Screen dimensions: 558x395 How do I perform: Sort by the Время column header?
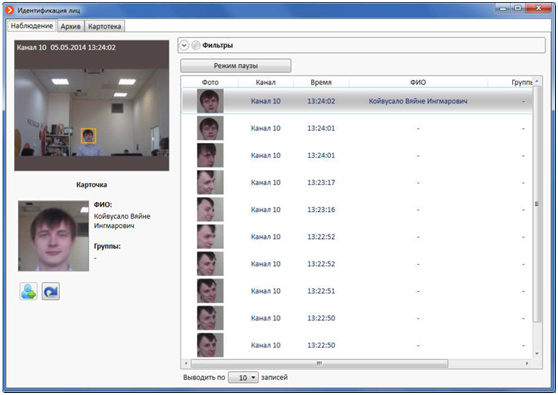[321, 82]
